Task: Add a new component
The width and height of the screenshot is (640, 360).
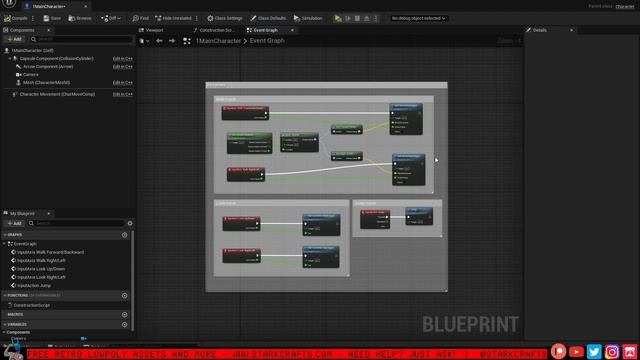Action: click(x=14, y=39)
